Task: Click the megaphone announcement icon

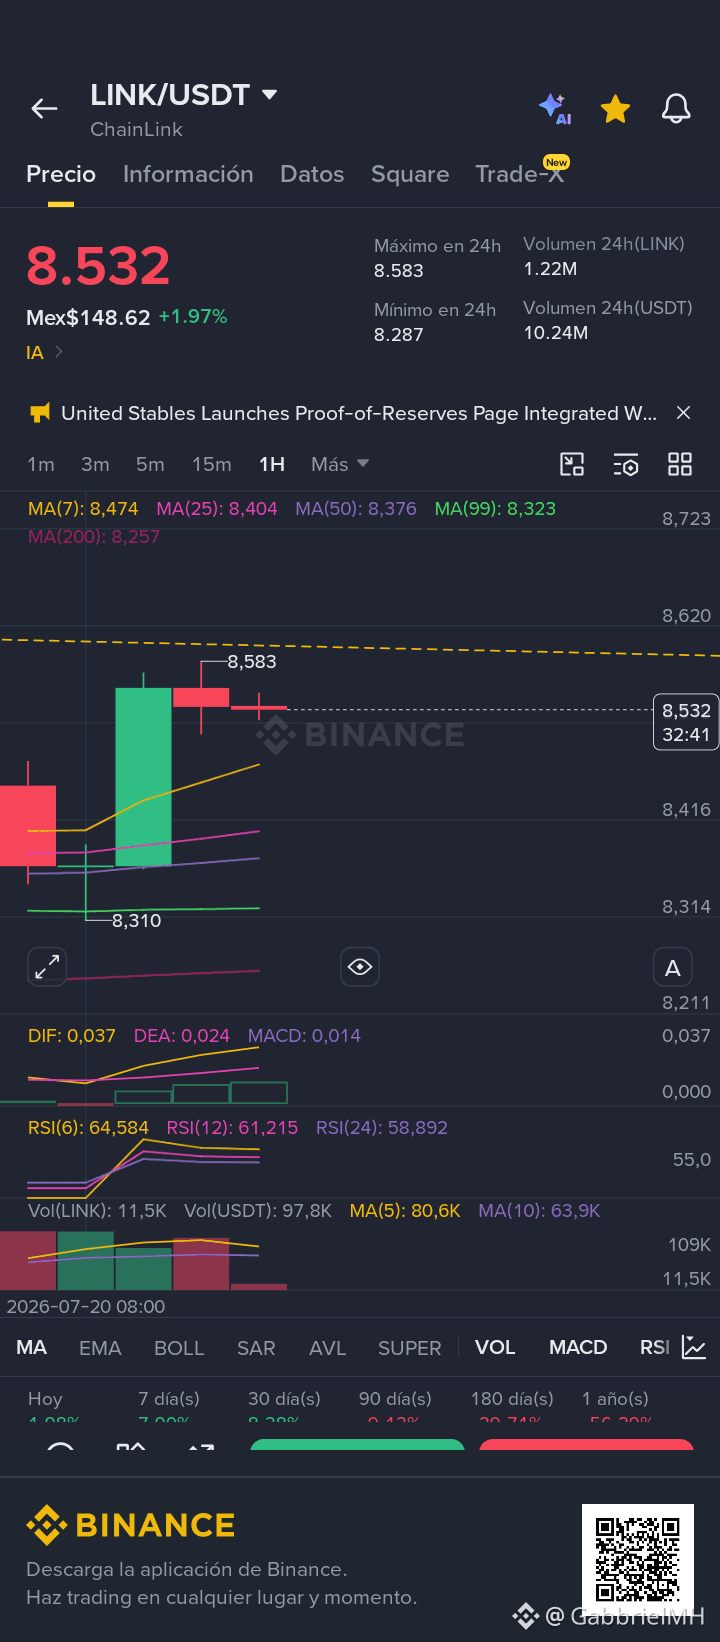Action: coord(39,413)
